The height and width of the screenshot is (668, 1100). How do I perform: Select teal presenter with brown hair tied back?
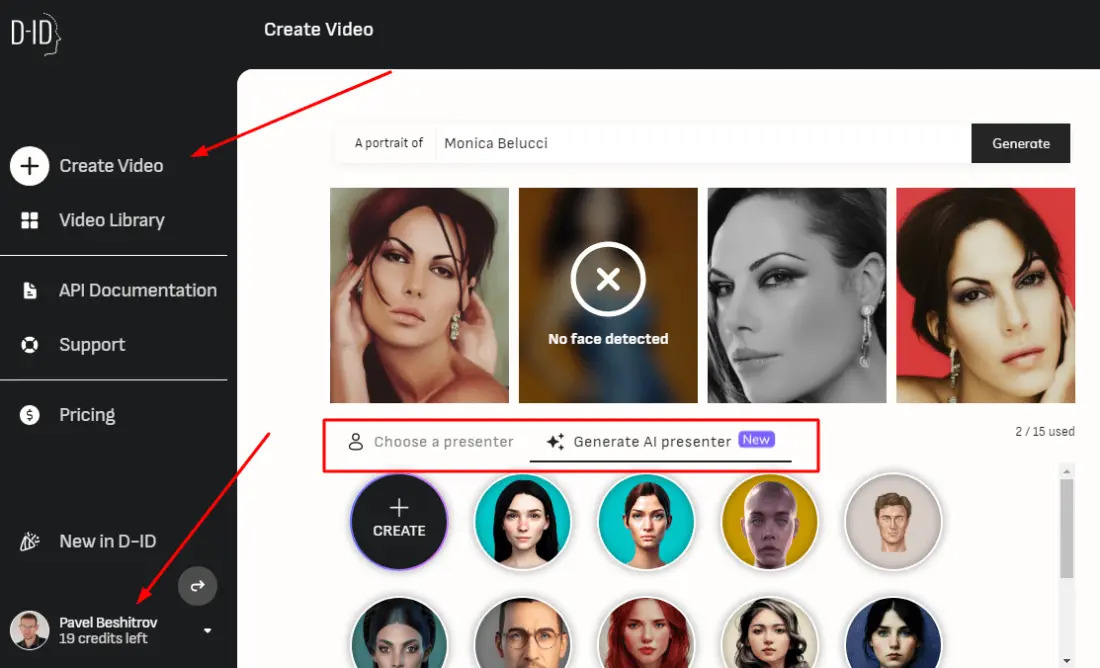(646, 521)
